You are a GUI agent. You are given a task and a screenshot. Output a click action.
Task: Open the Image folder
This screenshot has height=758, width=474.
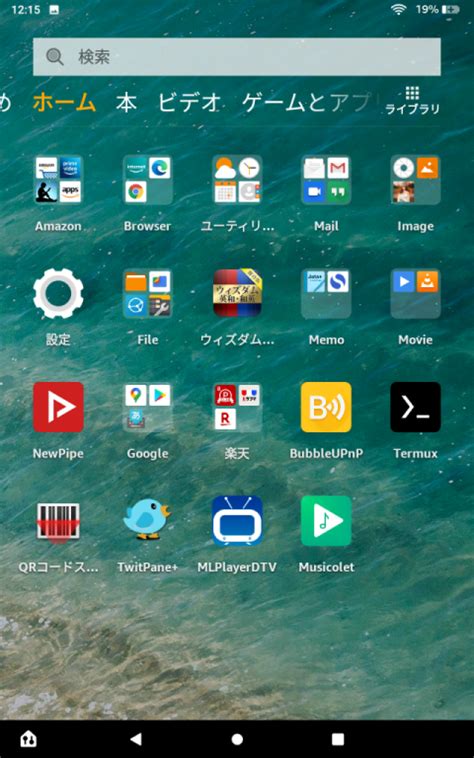point(415,180)
